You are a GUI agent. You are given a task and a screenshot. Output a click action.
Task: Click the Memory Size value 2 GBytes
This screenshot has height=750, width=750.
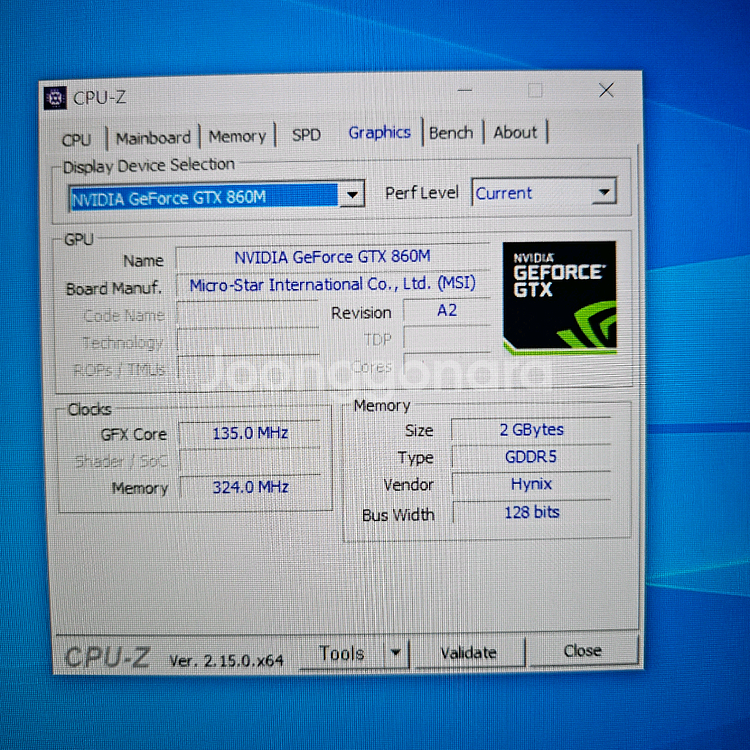pyautogui.click(x=531, y=430)
